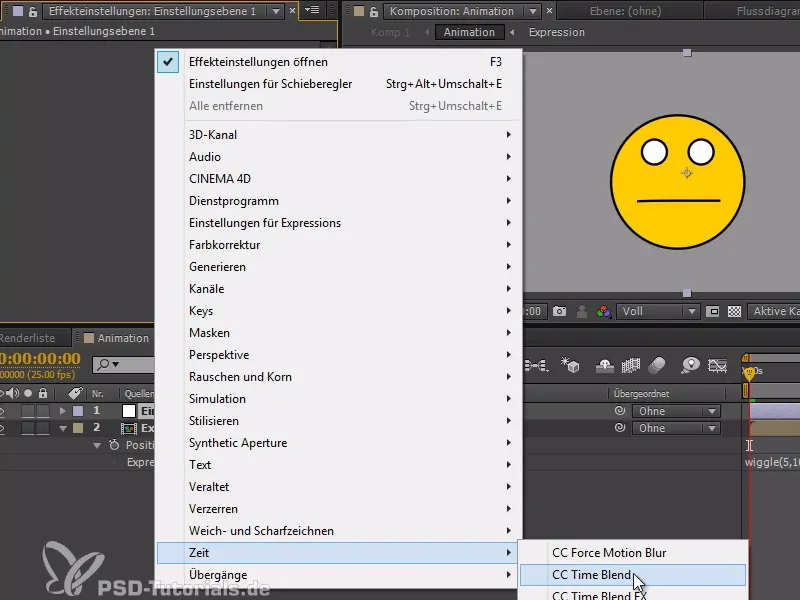The image size is (800, 600).
Task: Open the composition mini-flowchart icon
Action: tap(536, 365)
